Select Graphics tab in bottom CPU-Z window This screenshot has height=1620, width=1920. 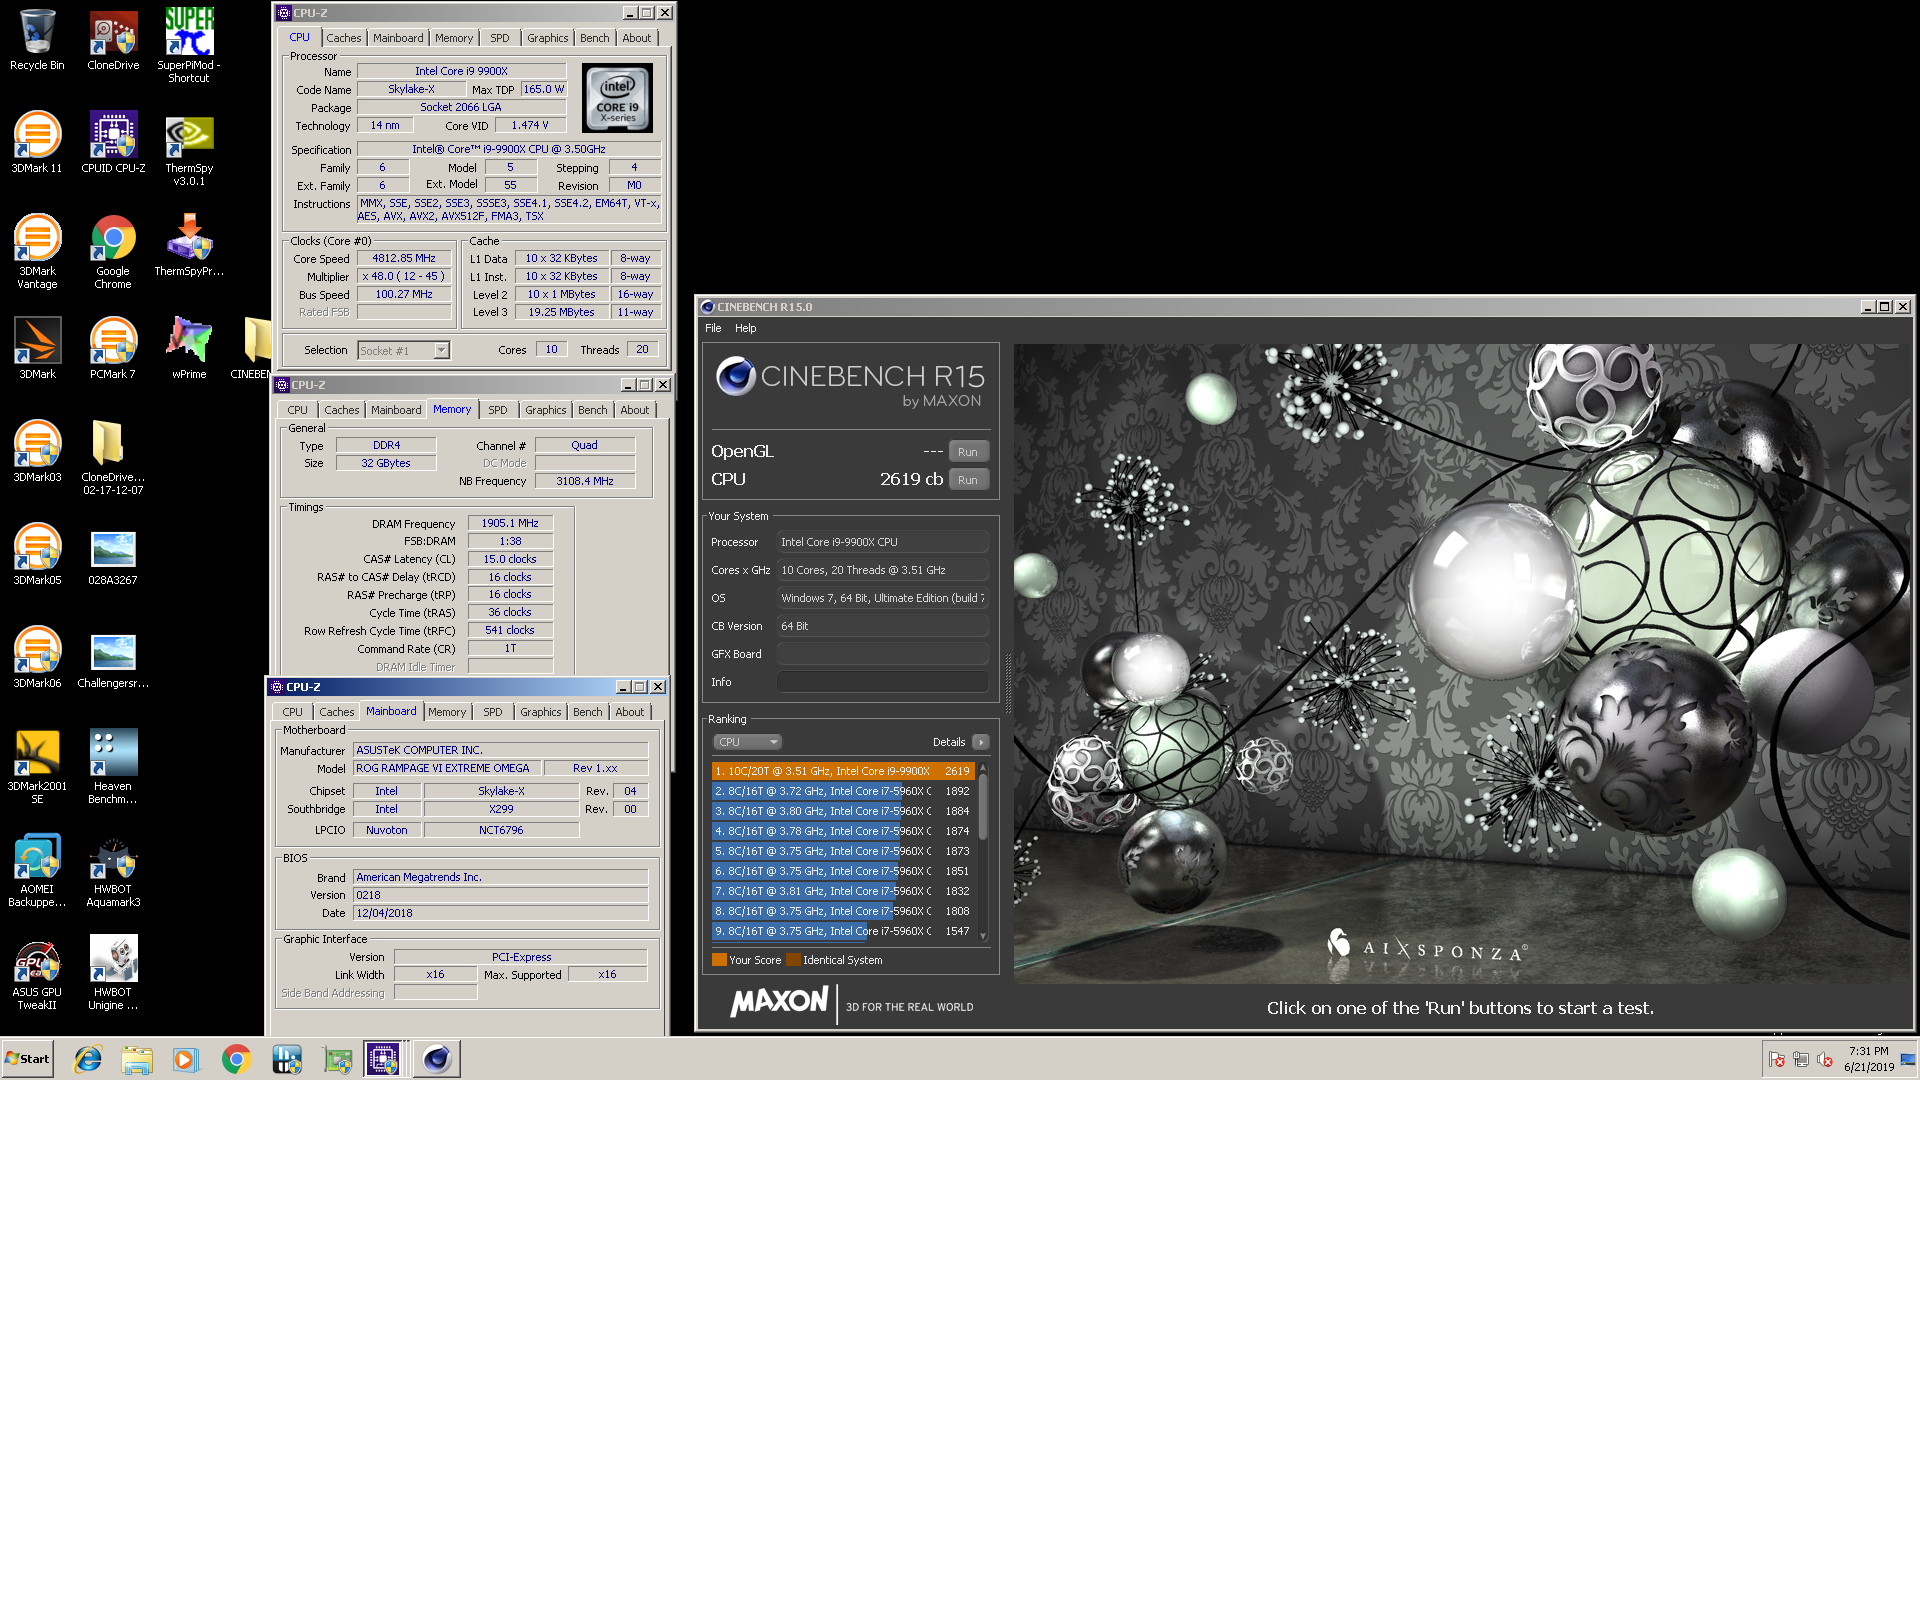pyautogui.click(x=541, y=712)
